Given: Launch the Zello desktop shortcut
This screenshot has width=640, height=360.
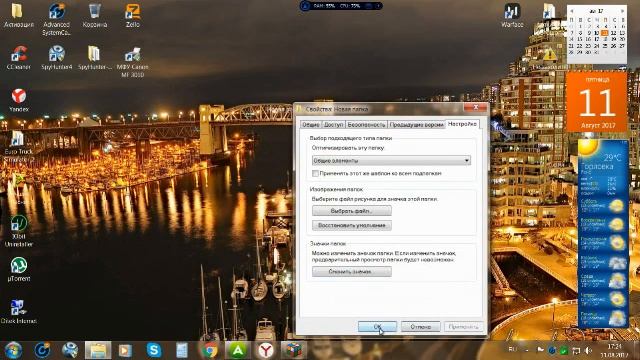Looking at the screenshot, I should coord(133,16).
